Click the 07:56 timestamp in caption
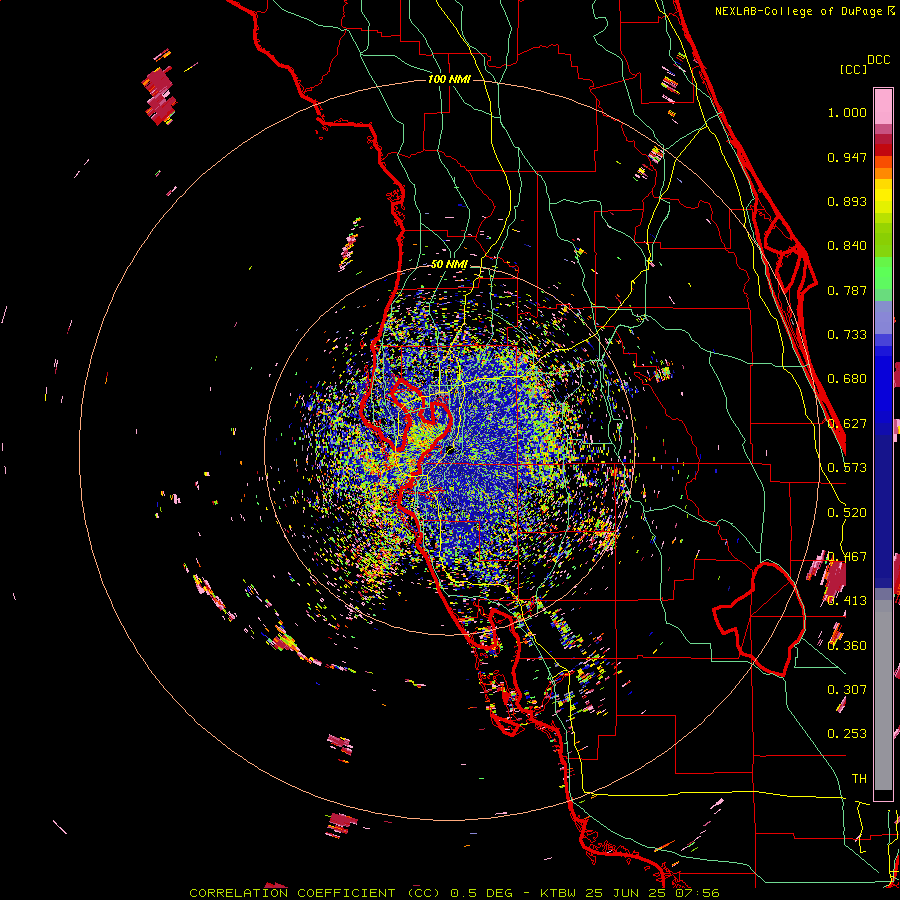The image size is (900, 900). tap(698, 893)
